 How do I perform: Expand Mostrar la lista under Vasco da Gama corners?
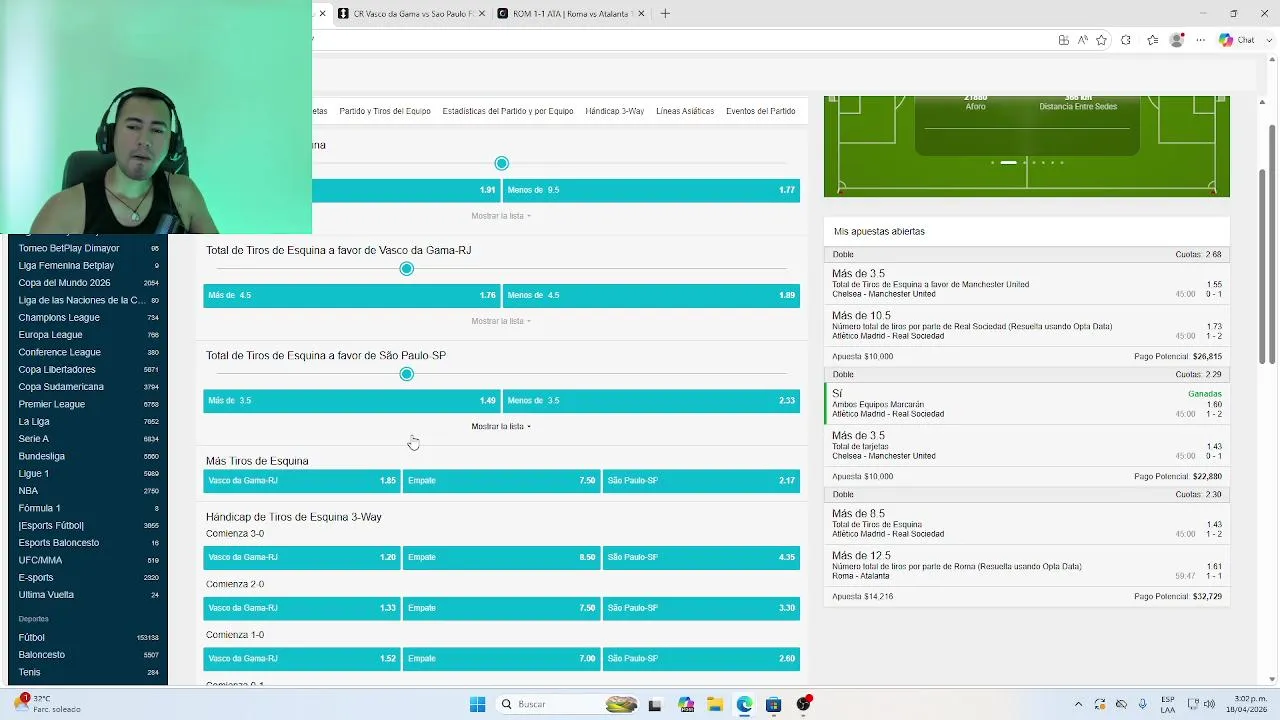point(501,321)
